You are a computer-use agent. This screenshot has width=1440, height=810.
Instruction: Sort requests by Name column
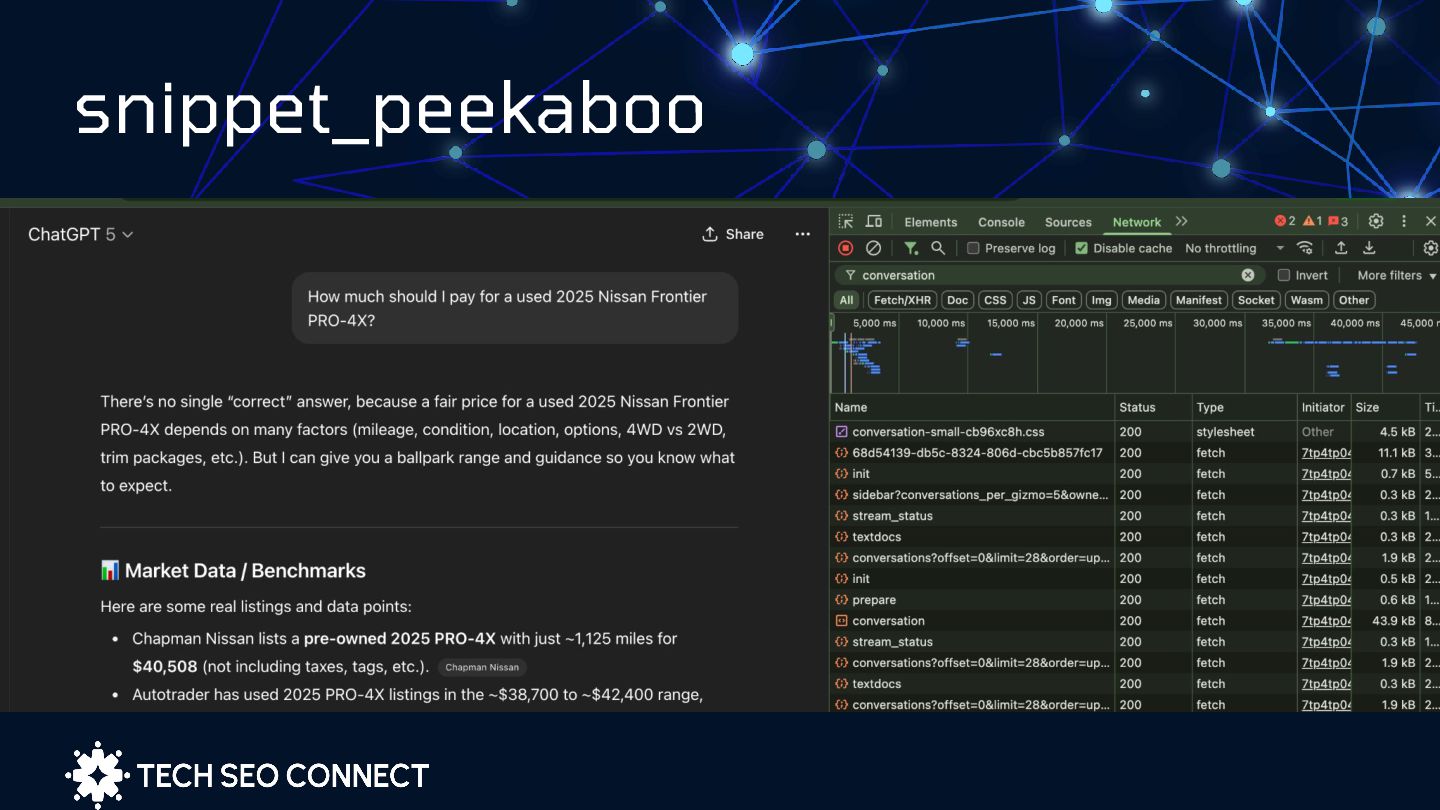point(972,407)
